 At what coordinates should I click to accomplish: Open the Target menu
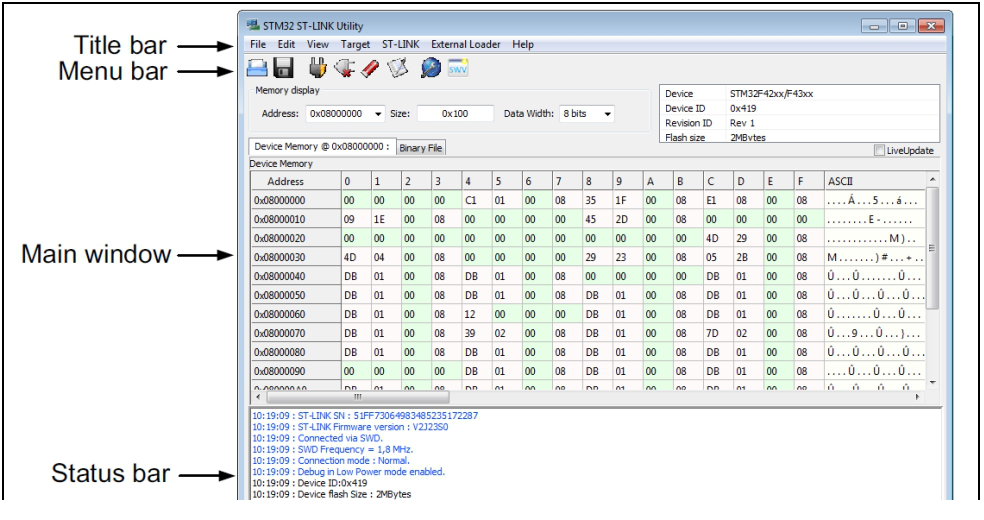[x=355, y=44]
